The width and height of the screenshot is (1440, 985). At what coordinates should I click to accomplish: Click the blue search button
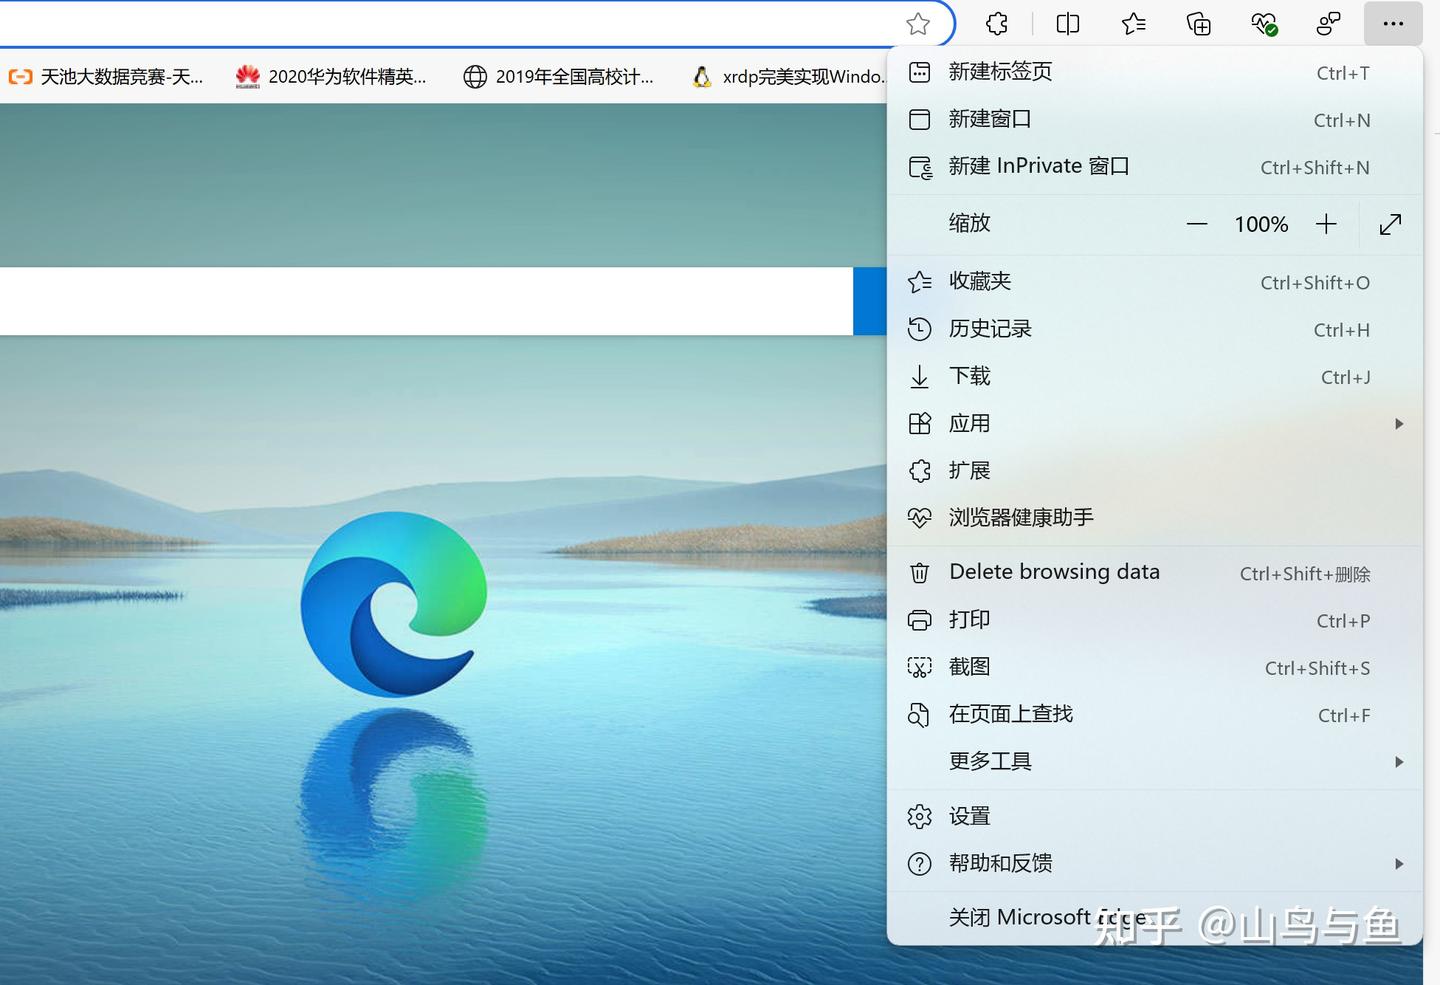tap(870, 301)
